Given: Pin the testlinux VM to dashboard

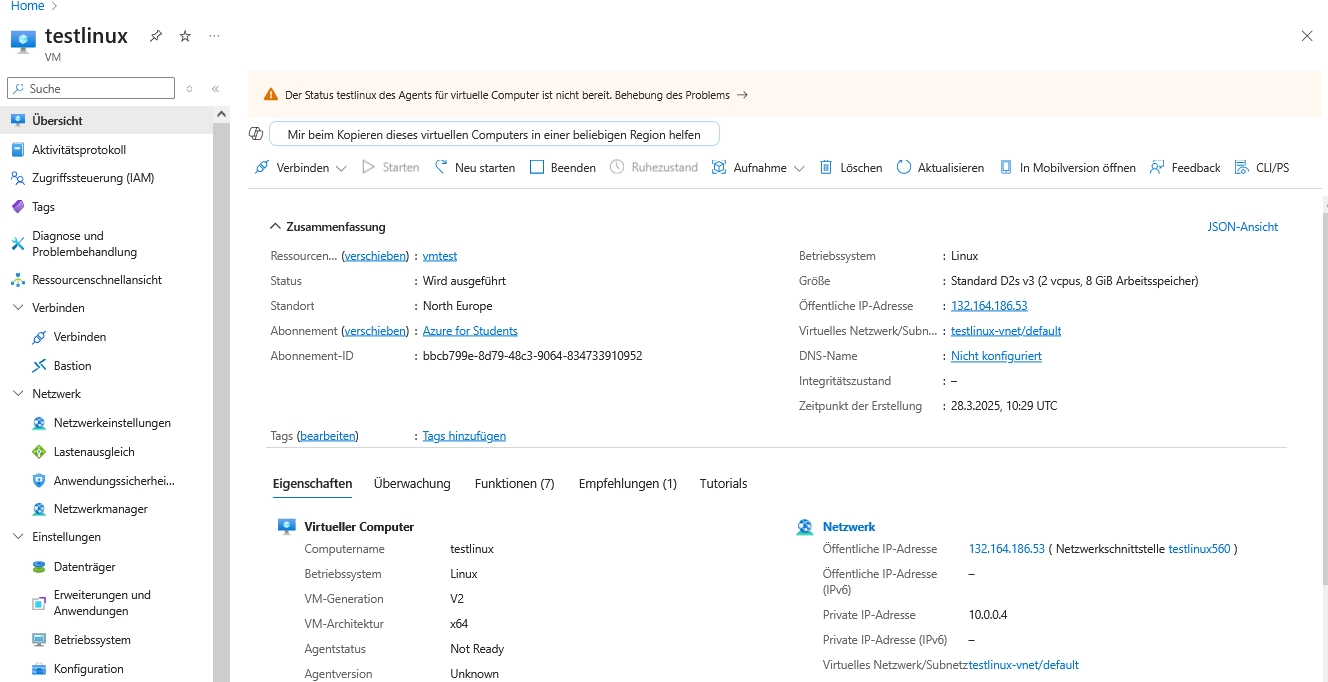Looking at the screenshot, I should (x=155, y=36).
